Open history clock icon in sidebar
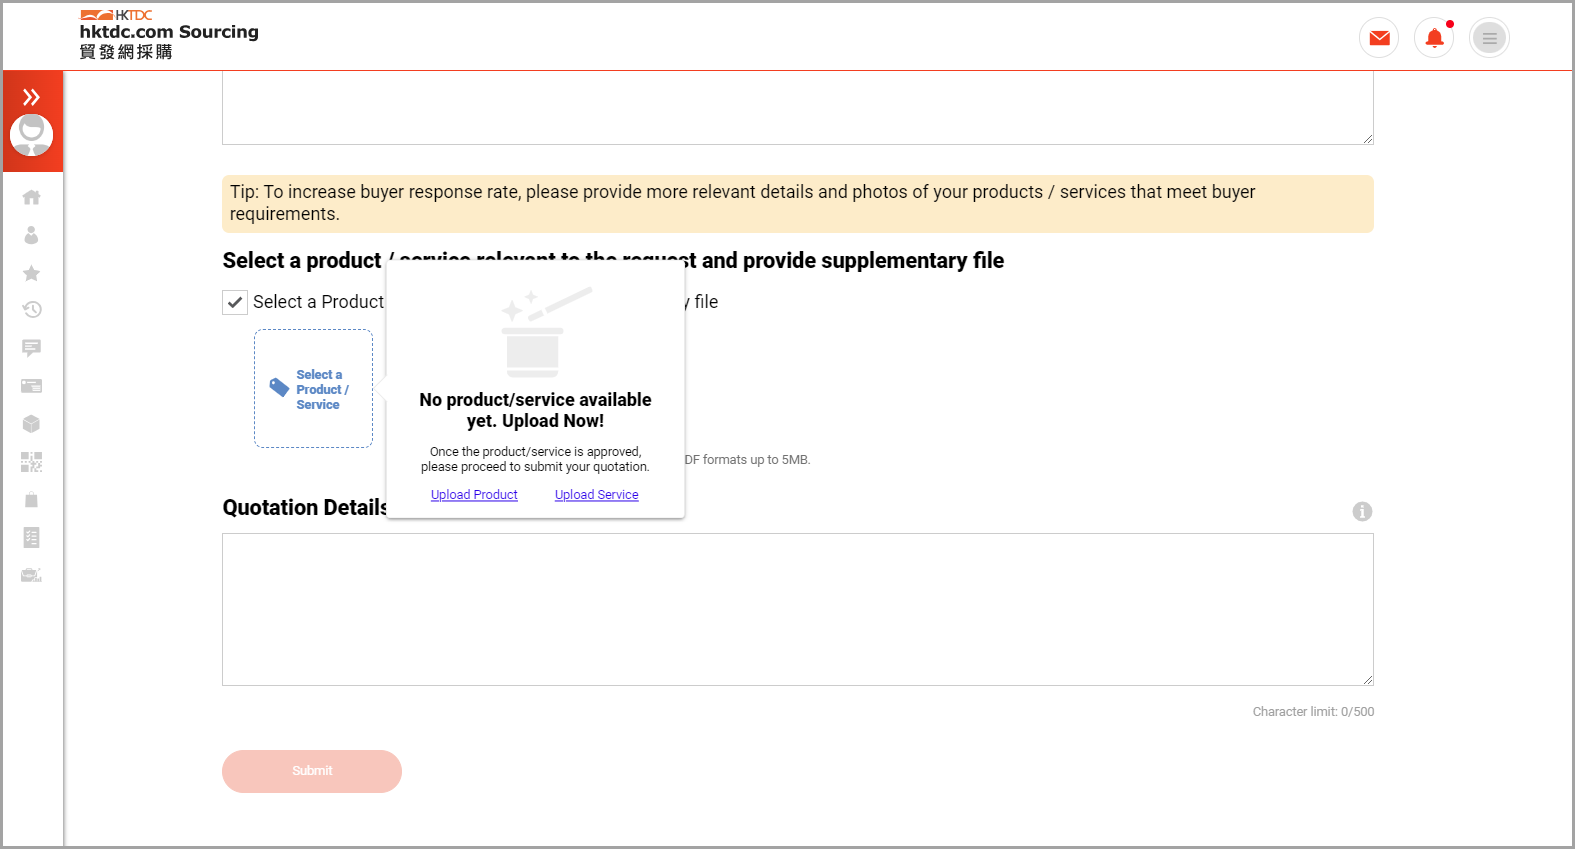 [x=31, y=310]
